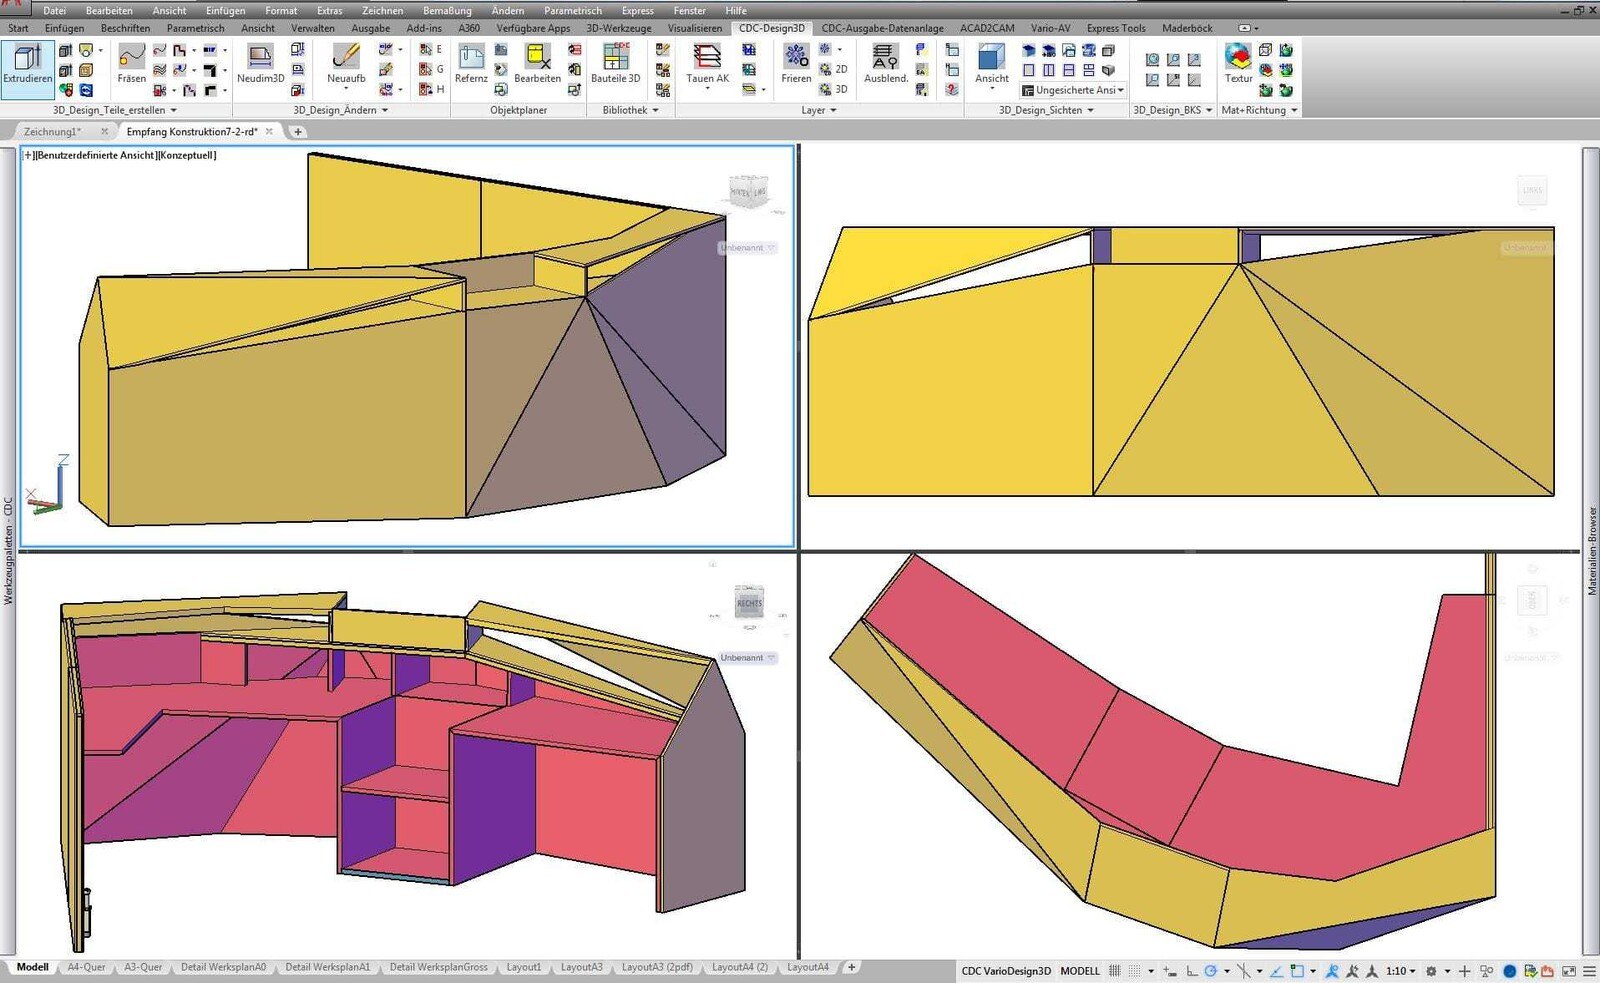Screen dimensions: 1600x983
Task: Expand the Bibliothek panel
Action: pyautogui.click(x=630, y=110)
